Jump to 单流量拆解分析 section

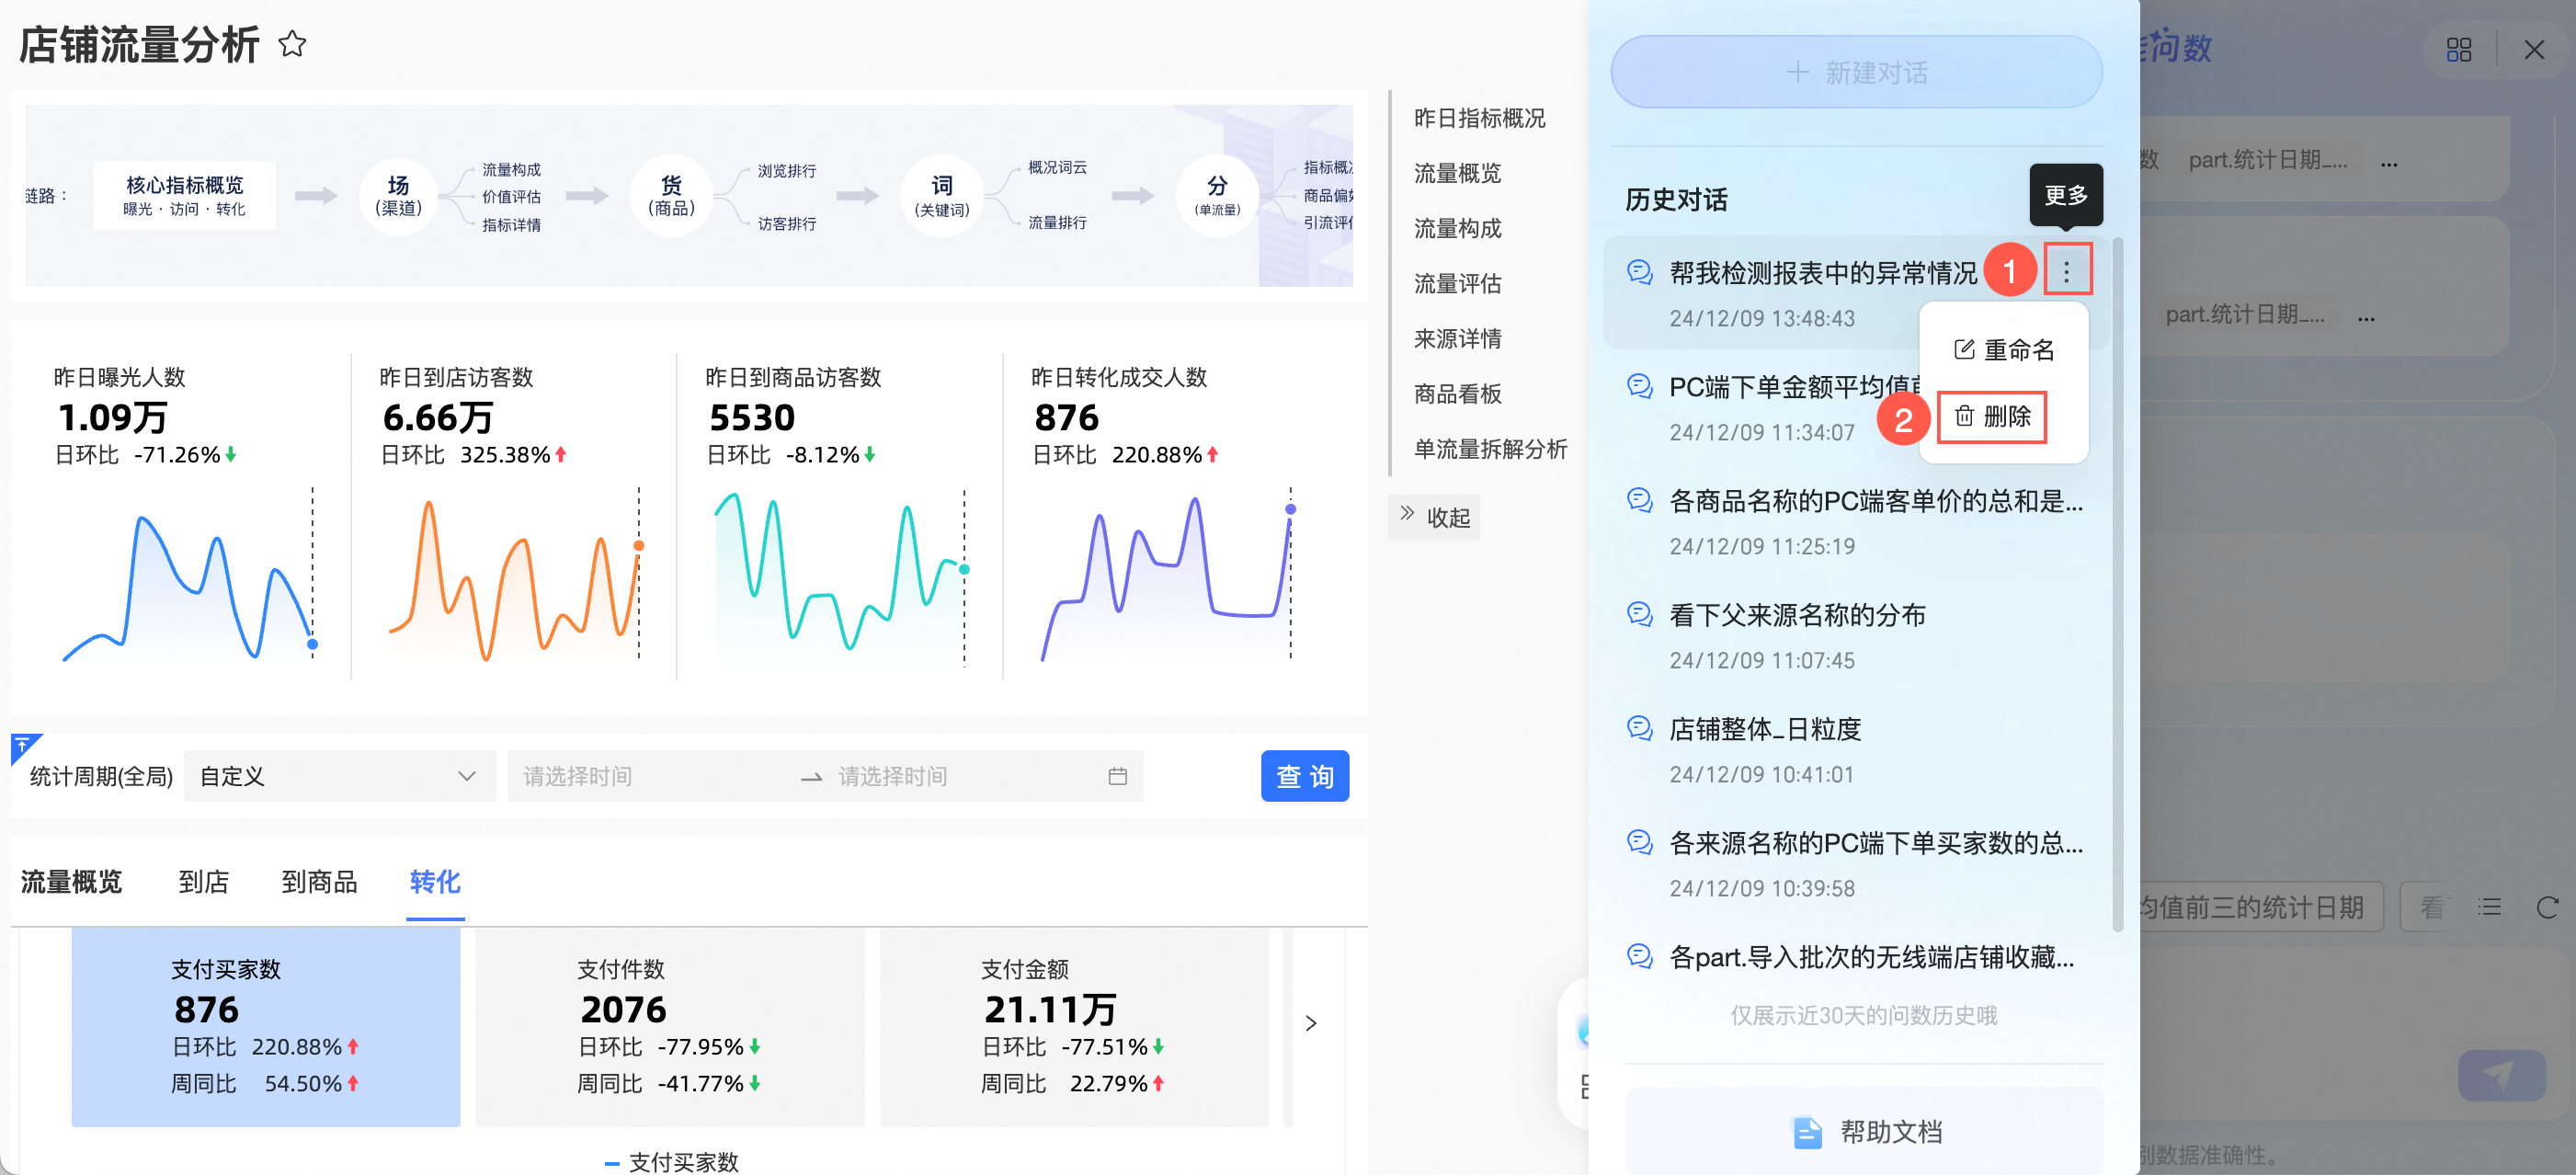click(1490, 448)
